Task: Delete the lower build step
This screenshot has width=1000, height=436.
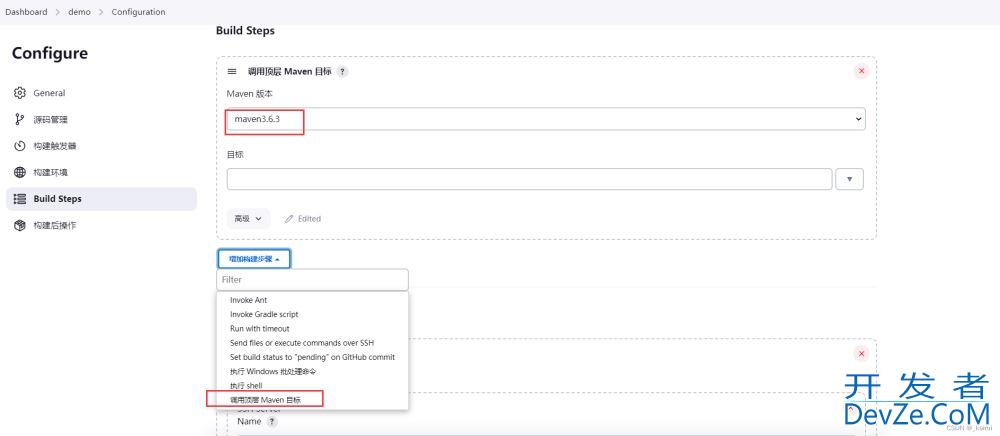Action: [x=862, y=353]
